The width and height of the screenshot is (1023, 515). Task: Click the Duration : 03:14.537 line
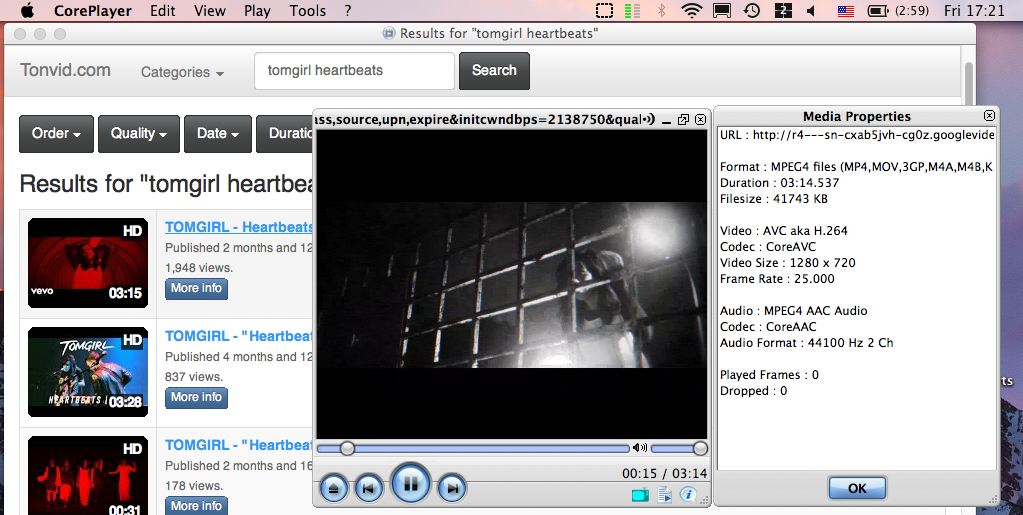click(x=780, y=183)
